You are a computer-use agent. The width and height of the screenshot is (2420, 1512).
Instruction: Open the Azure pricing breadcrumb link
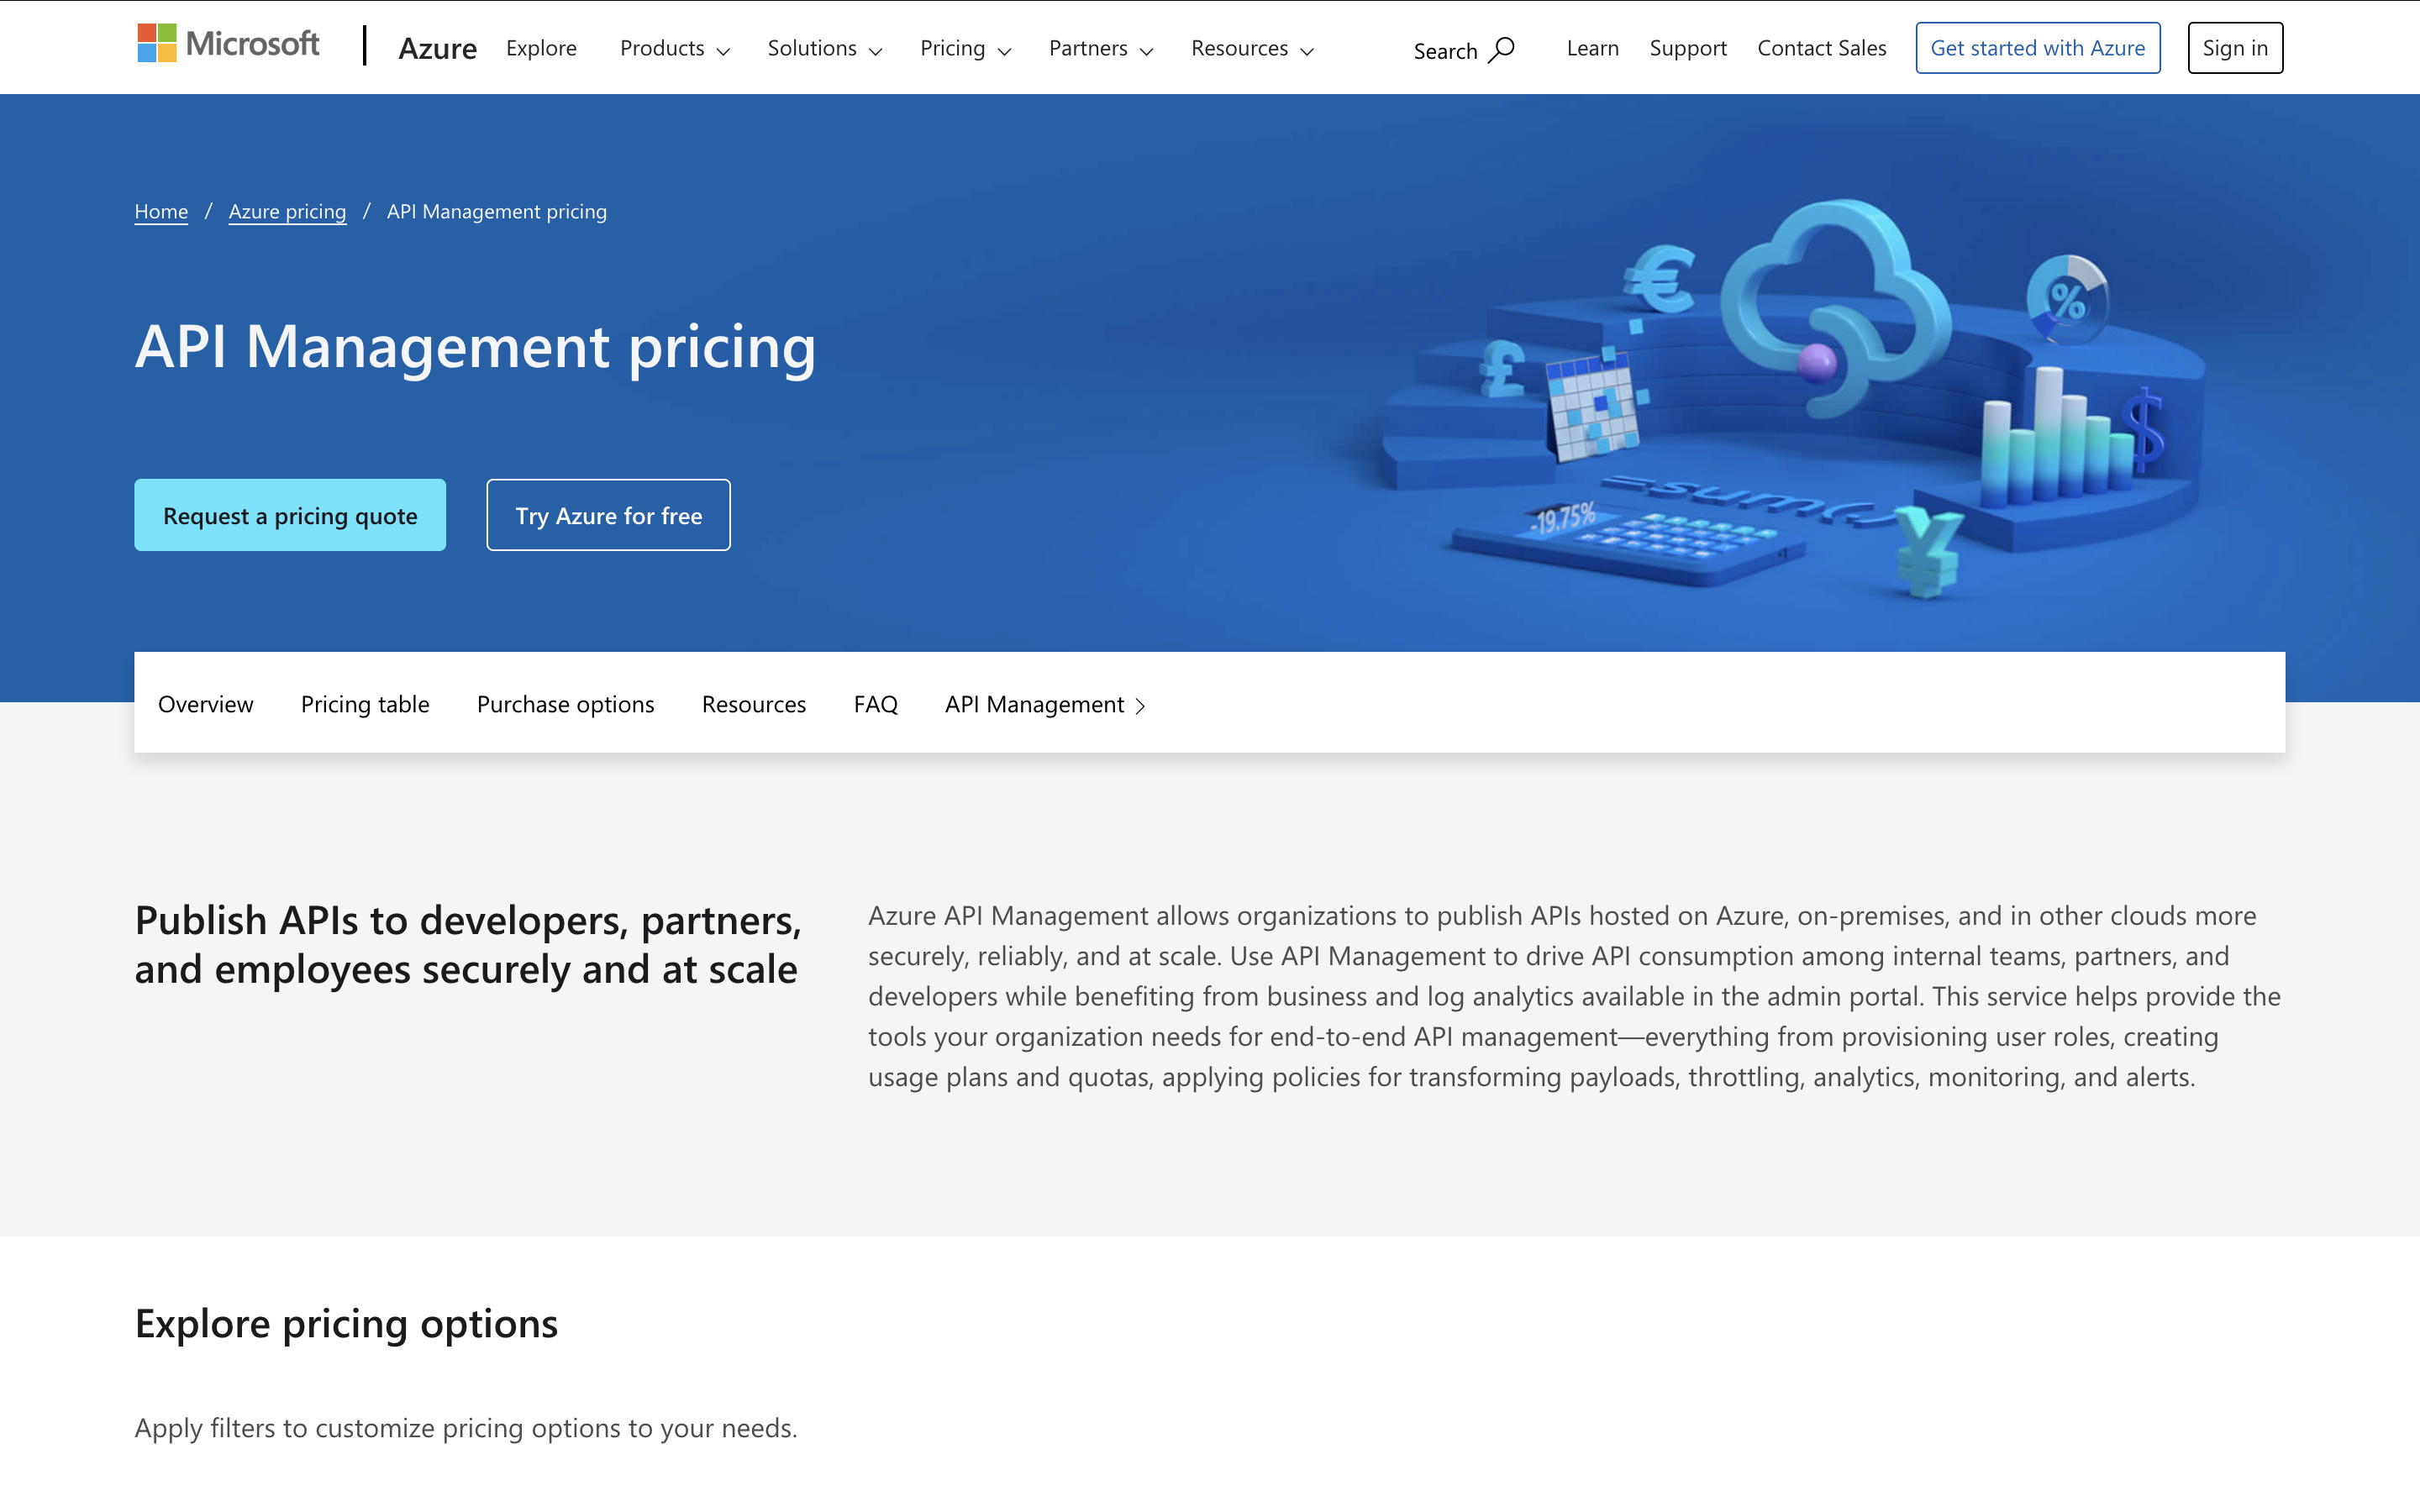pos(287,211)
